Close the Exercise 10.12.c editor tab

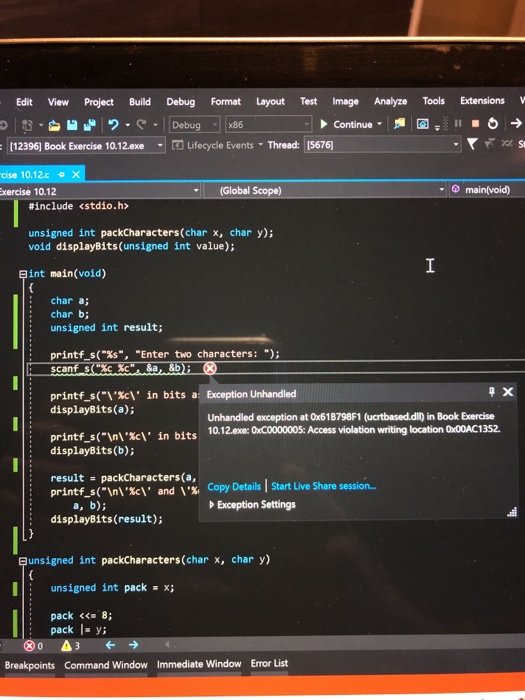[76, 175]
